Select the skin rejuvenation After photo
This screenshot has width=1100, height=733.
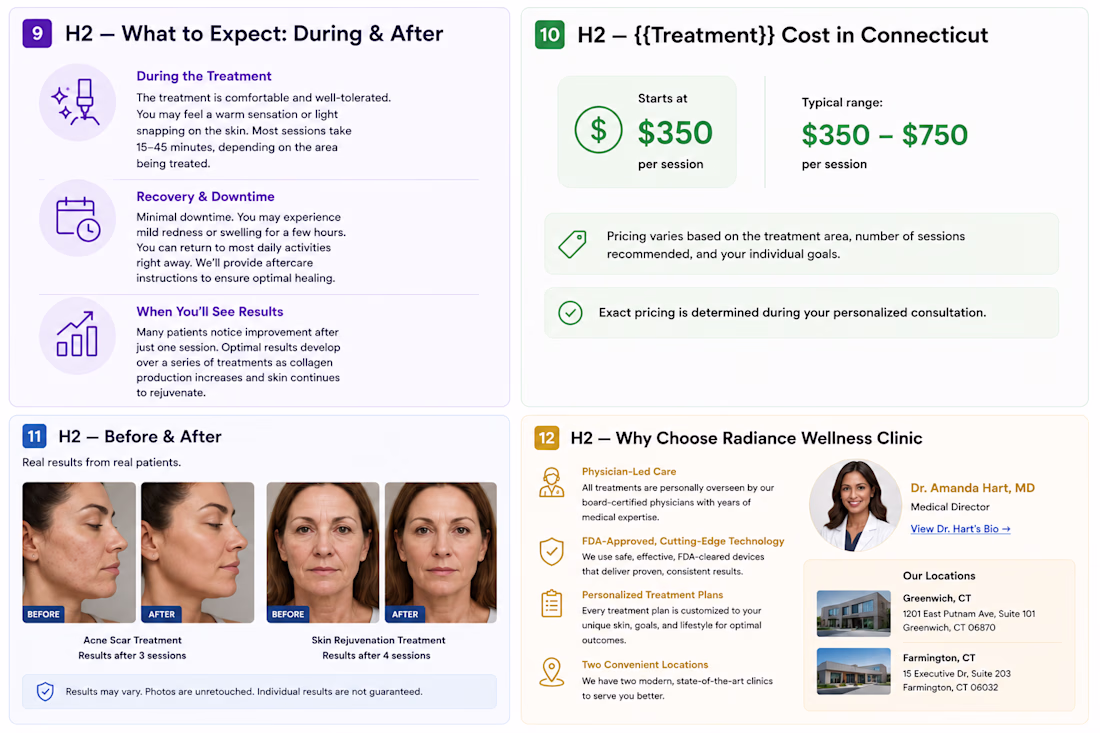click(441, 552)
